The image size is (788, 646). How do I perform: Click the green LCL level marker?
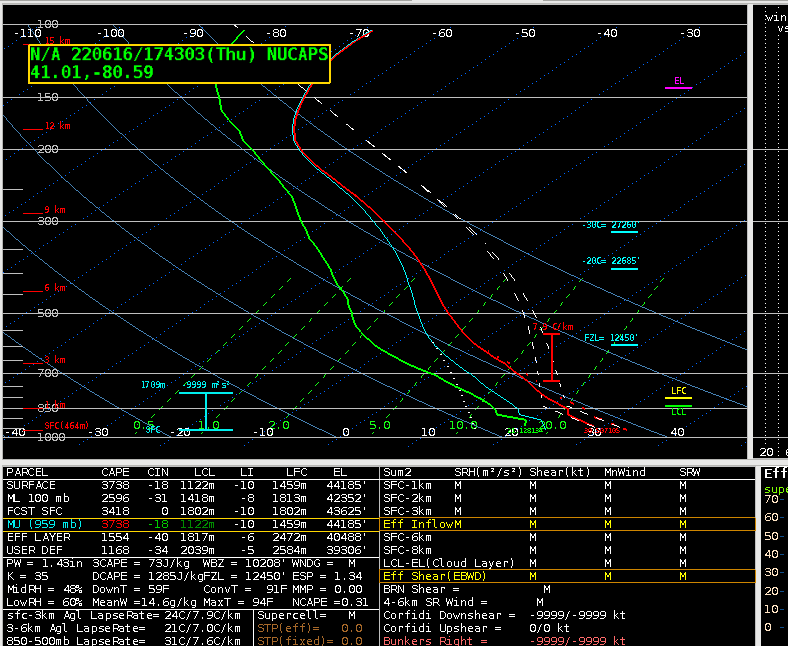(678, 410)
